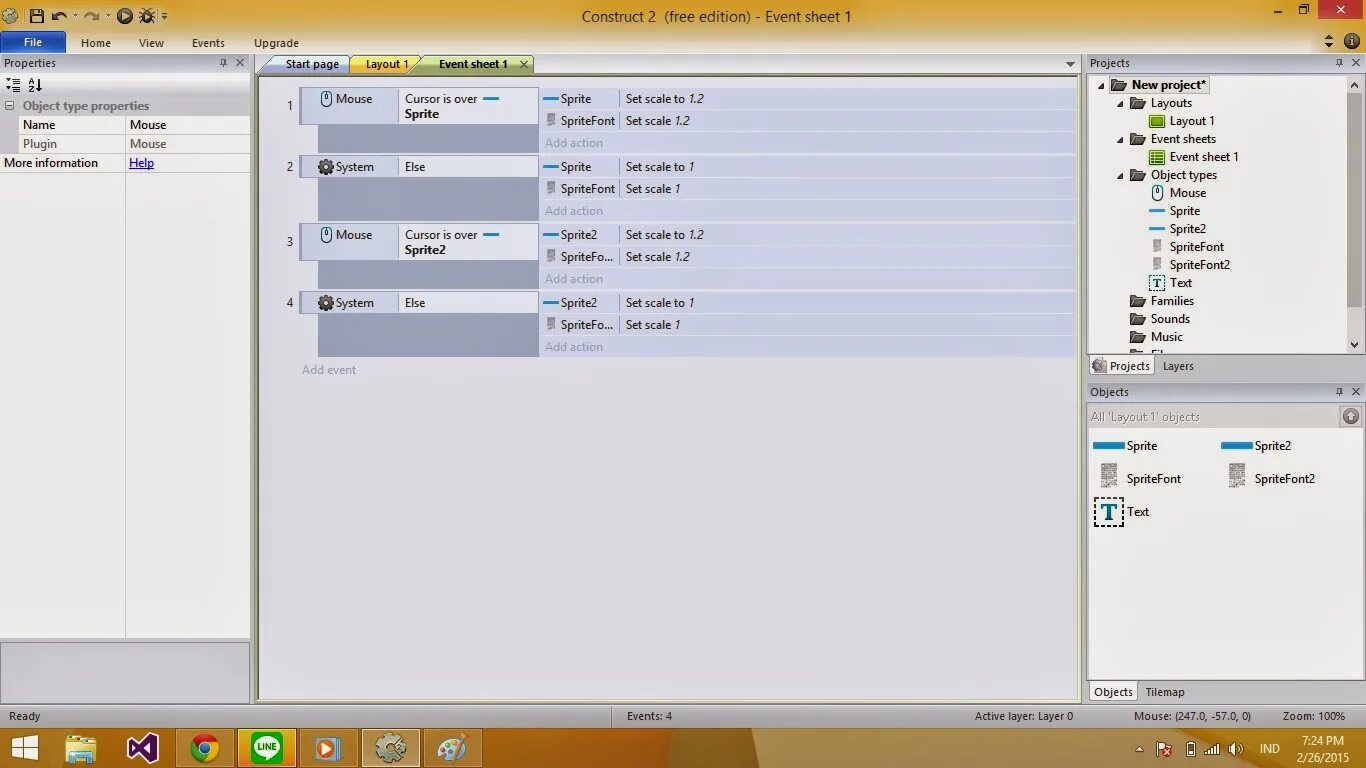The image size is (1366, 768).
Task: Collapse the Event sheets folder
Action: click(1120, 140)
